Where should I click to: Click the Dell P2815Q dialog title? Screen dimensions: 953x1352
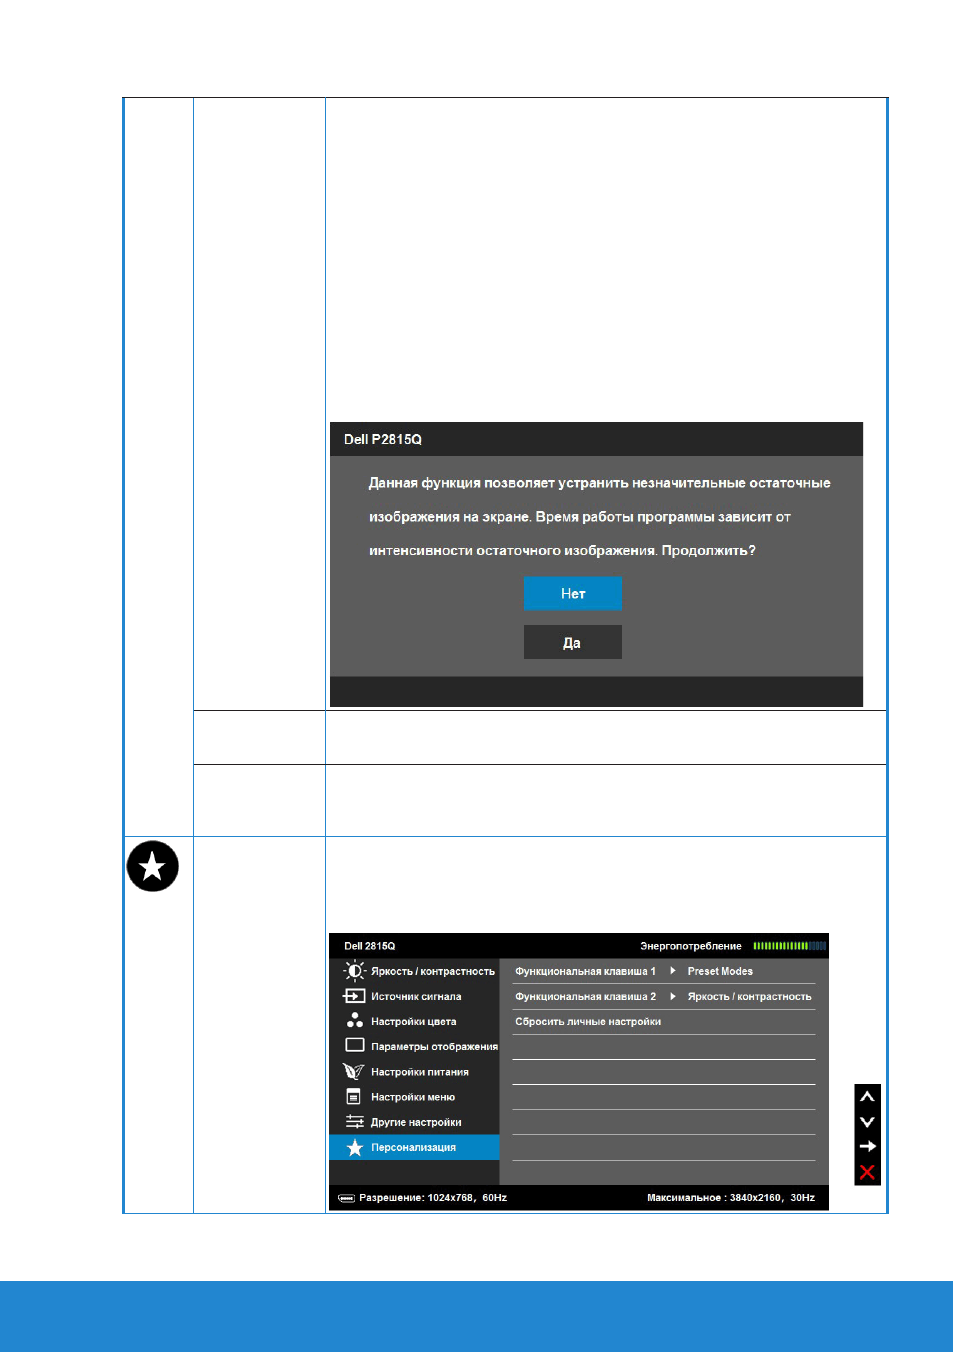383,439
